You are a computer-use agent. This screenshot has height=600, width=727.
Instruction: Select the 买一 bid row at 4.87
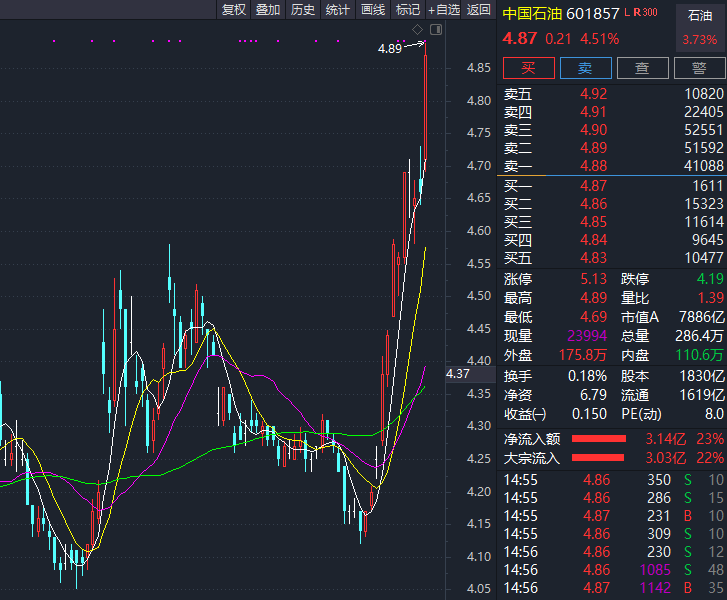(613, 186)
